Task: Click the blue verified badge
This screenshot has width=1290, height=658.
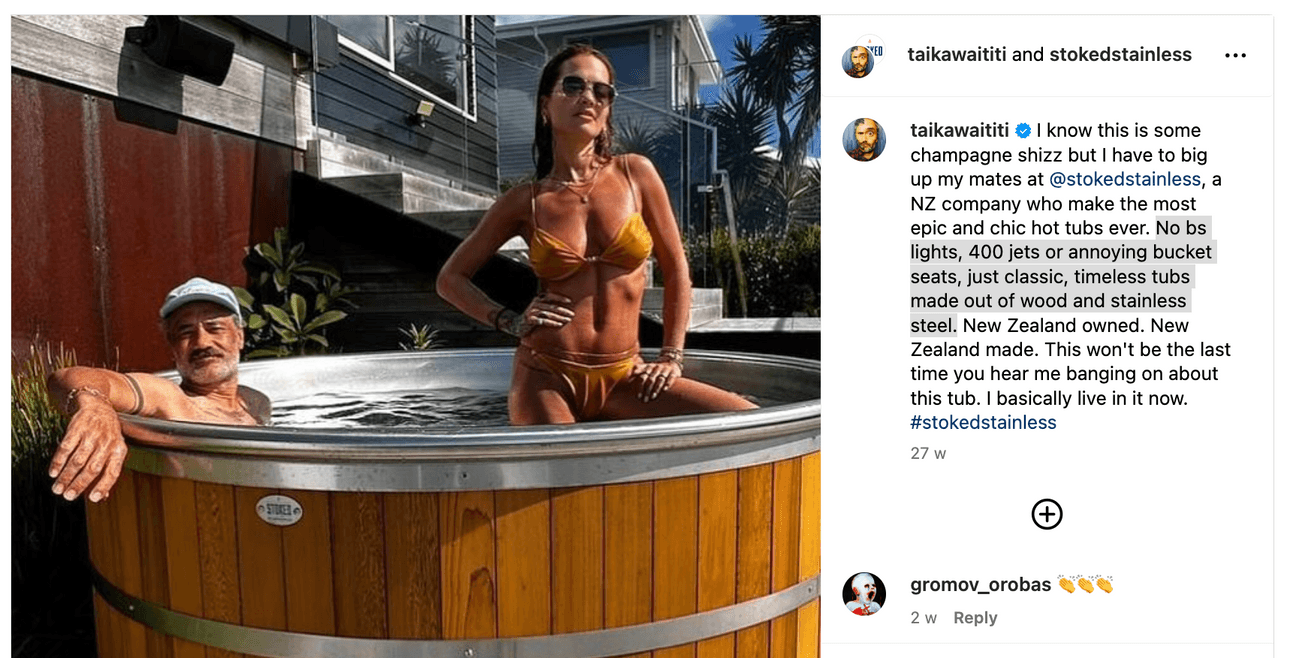Action: 1023,131
